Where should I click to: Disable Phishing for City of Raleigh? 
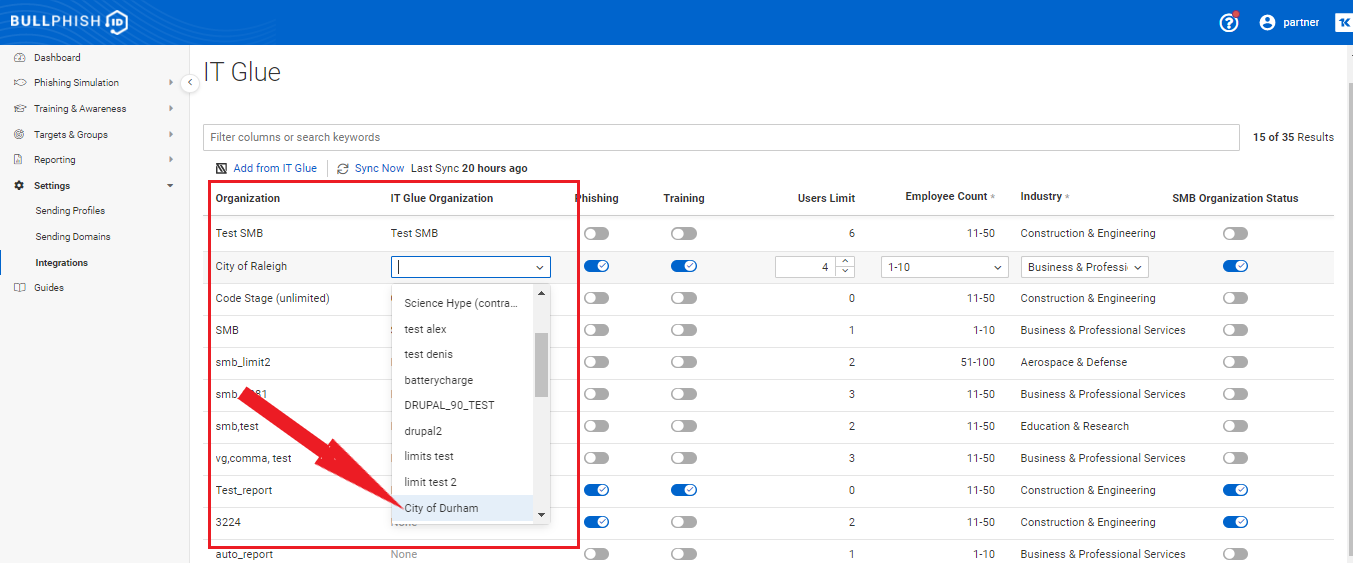596,266
